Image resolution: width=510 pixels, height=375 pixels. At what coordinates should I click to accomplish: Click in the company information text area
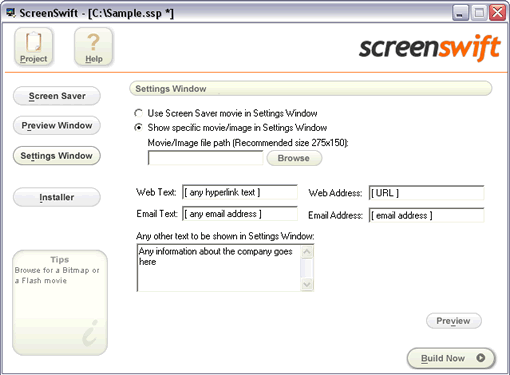[219, 268]
